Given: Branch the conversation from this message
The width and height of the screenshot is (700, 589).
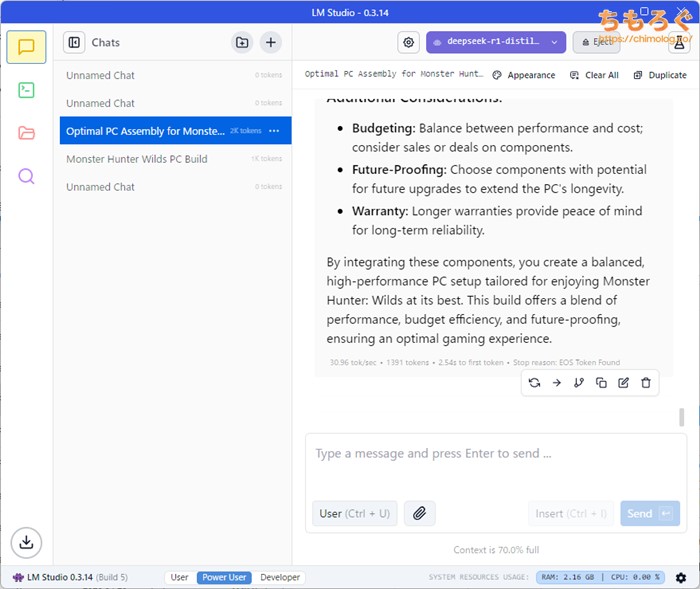Looking at the screenshot, I should (579, 383).
